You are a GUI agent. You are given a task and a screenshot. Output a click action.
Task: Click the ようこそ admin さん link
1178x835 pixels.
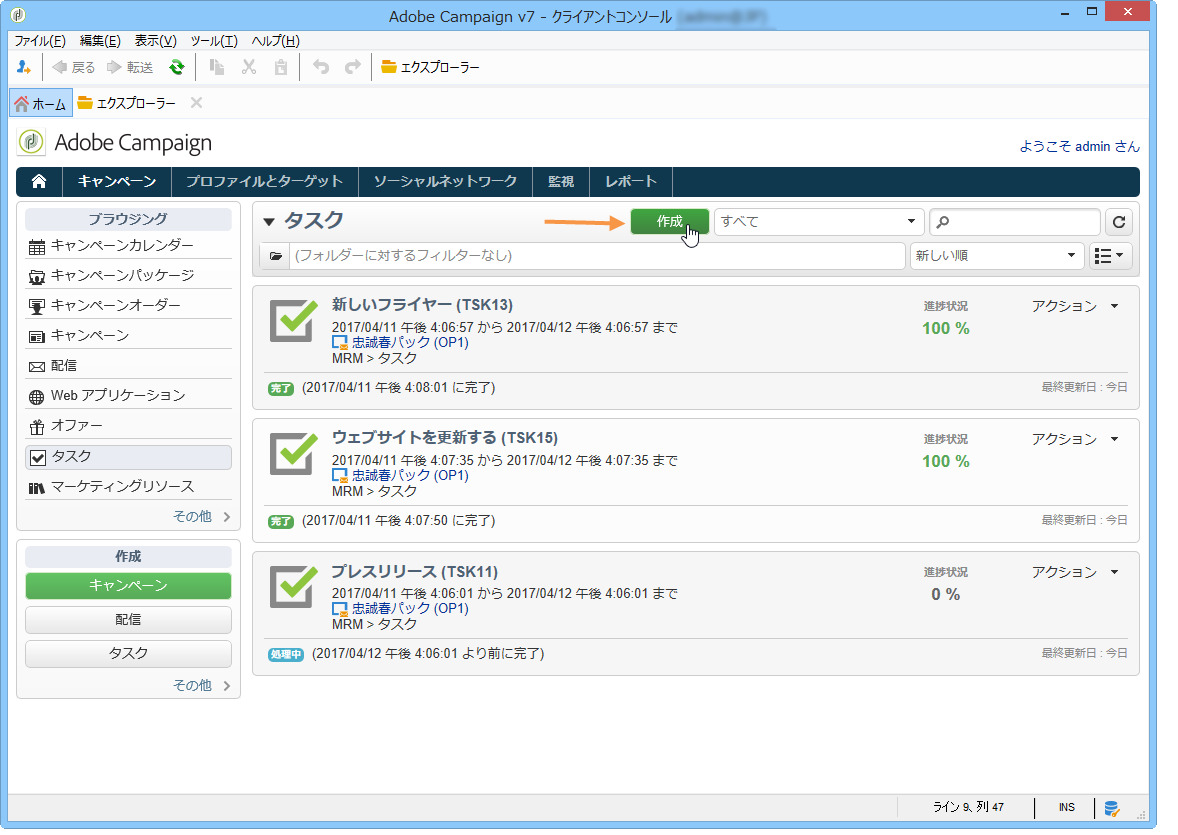[1079, 147]
